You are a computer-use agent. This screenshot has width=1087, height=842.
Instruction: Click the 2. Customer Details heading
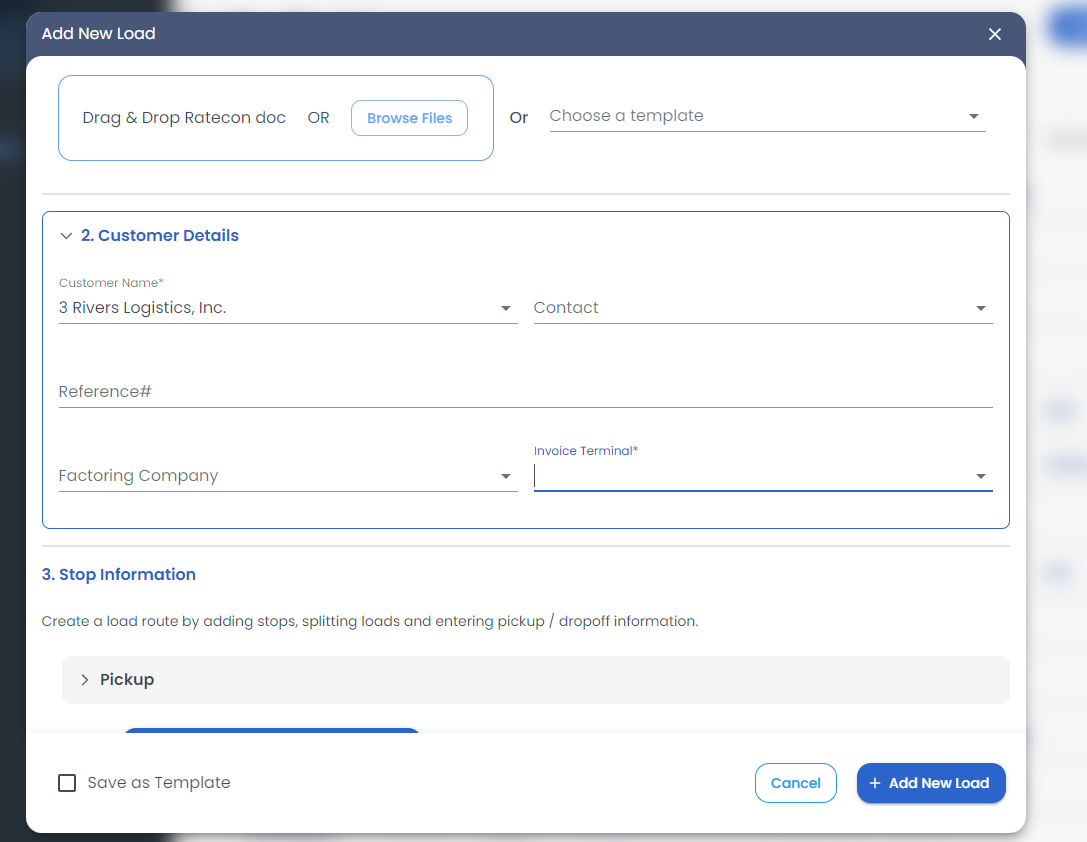[159, 236]
